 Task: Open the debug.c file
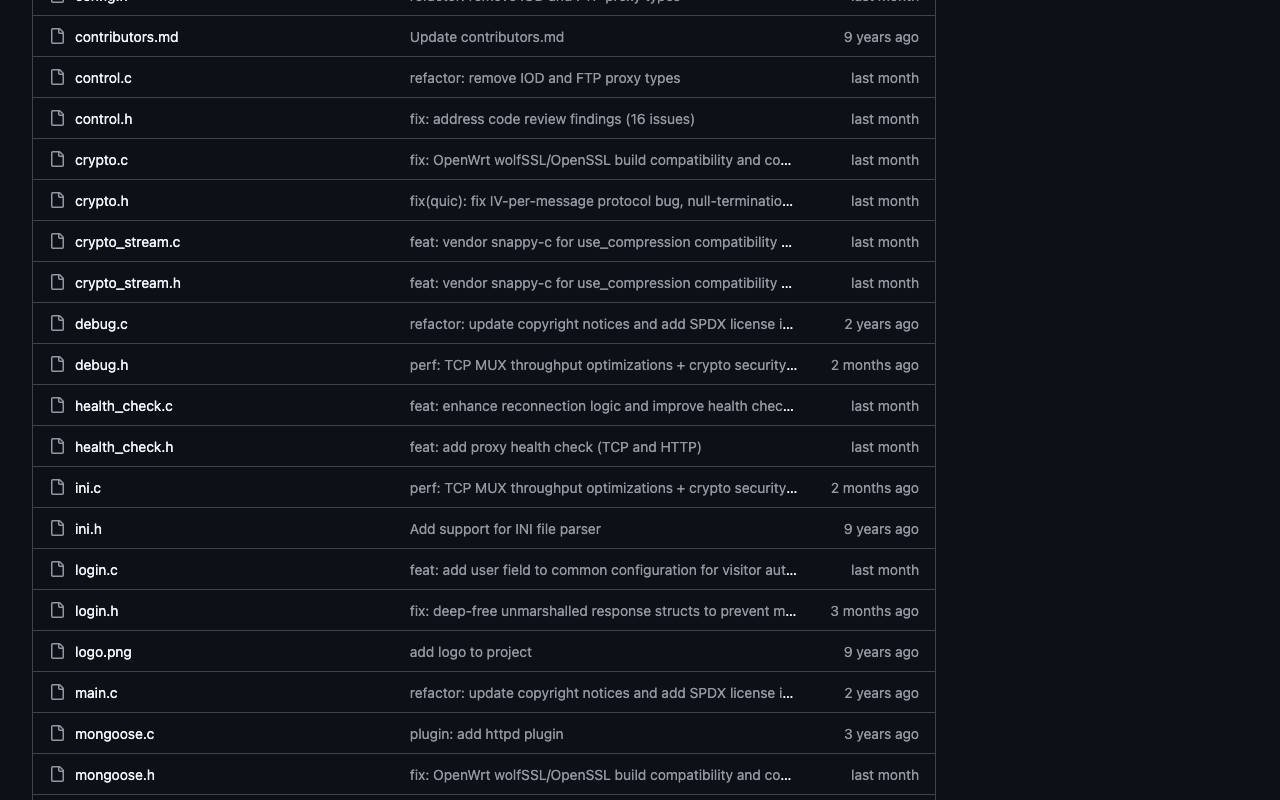click(101, 324)
